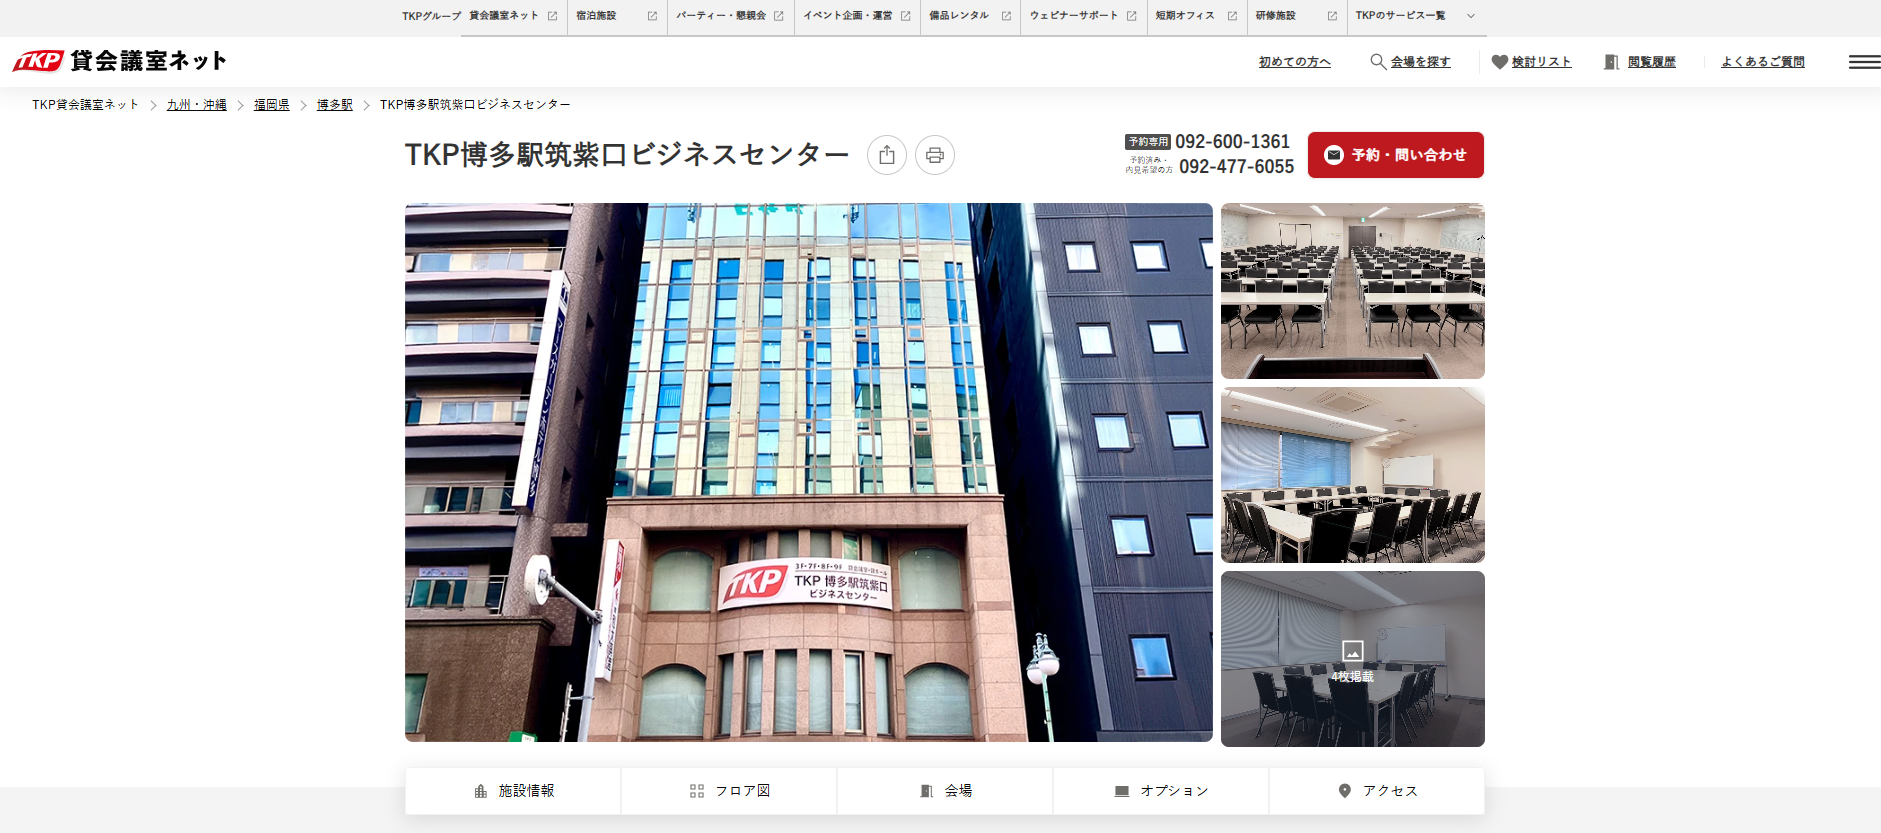Open the 初めての方へ link

(x=1294, y=62)
